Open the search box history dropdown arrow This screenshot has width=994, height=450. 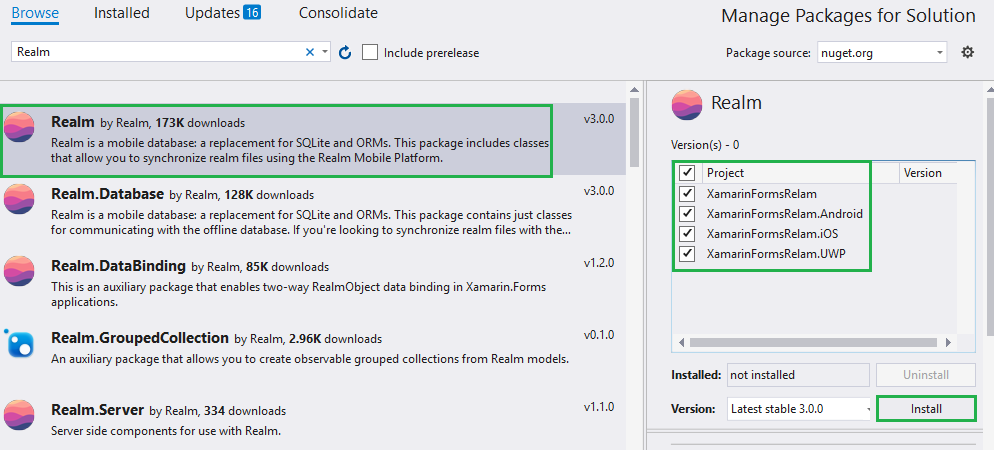coord(324,52)
